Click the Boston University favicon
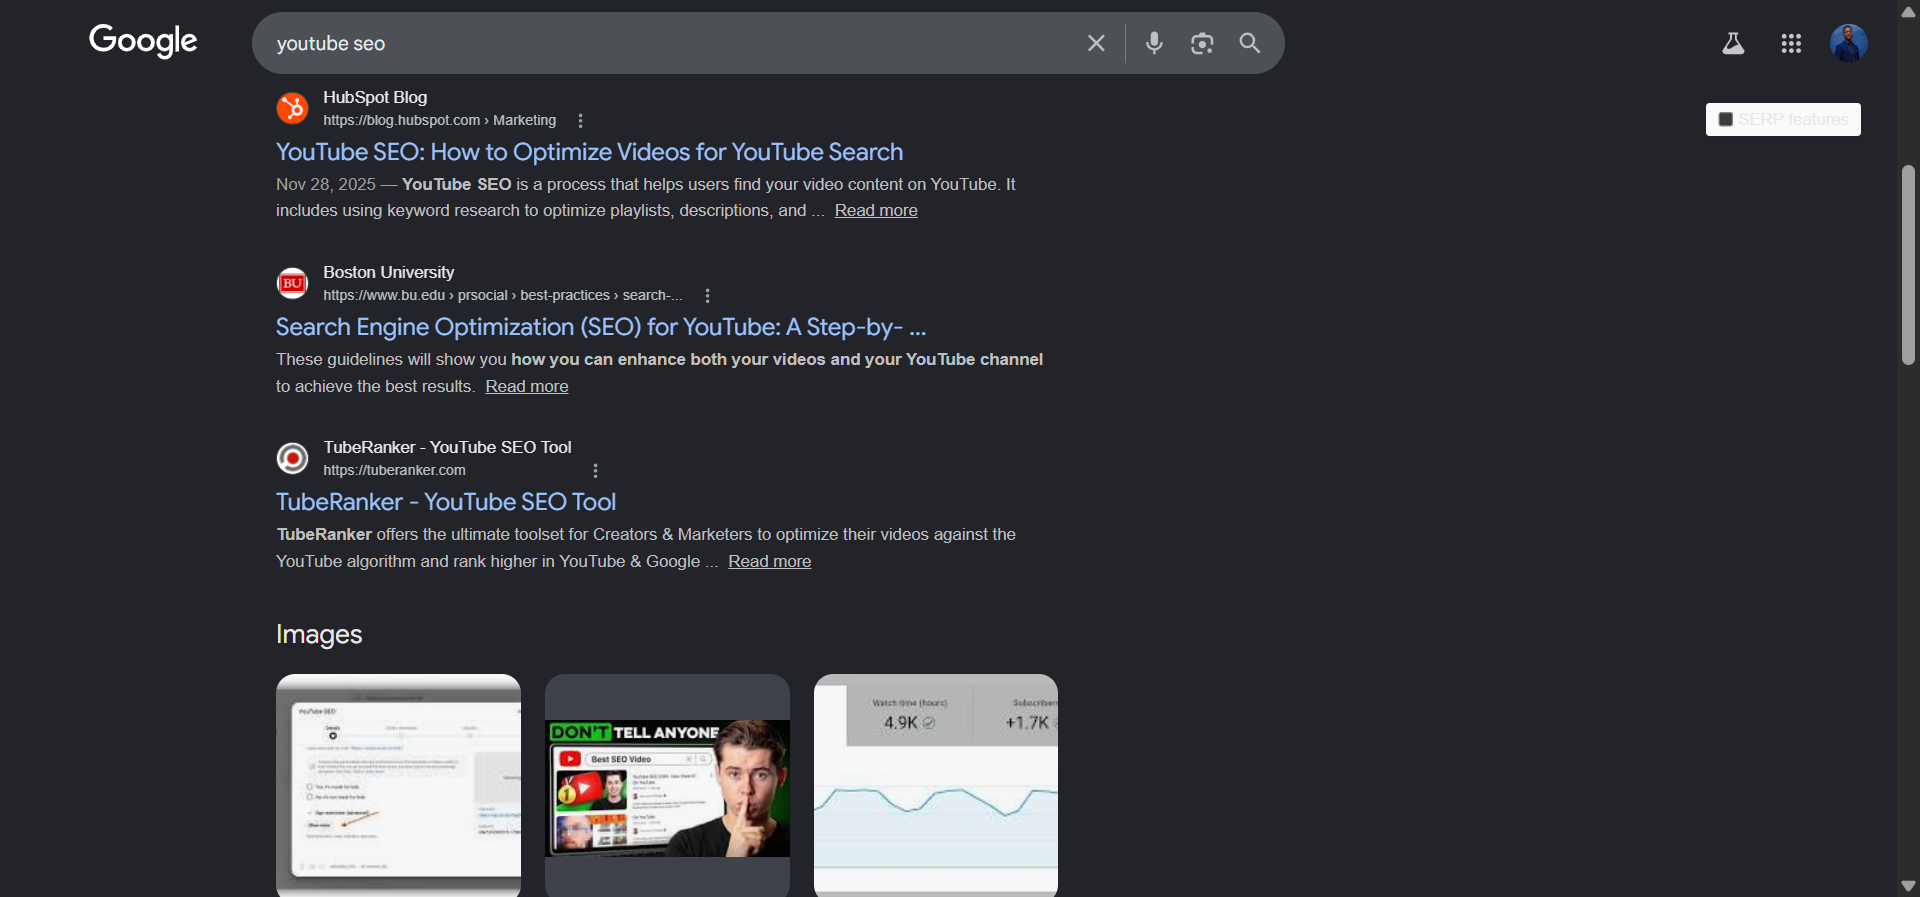 [x=292, y=283]
